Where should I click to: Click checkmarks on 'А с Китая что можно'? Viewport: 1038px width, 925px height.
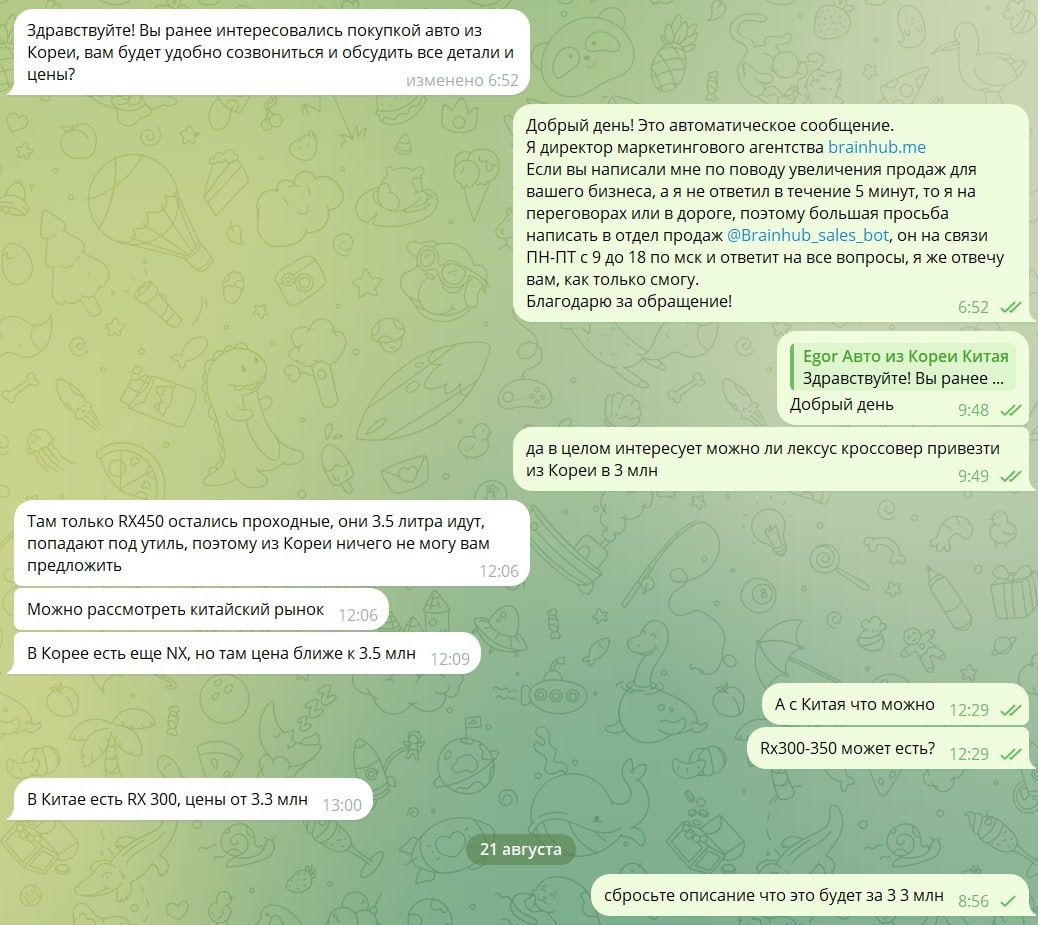[x=1010, y=710]
